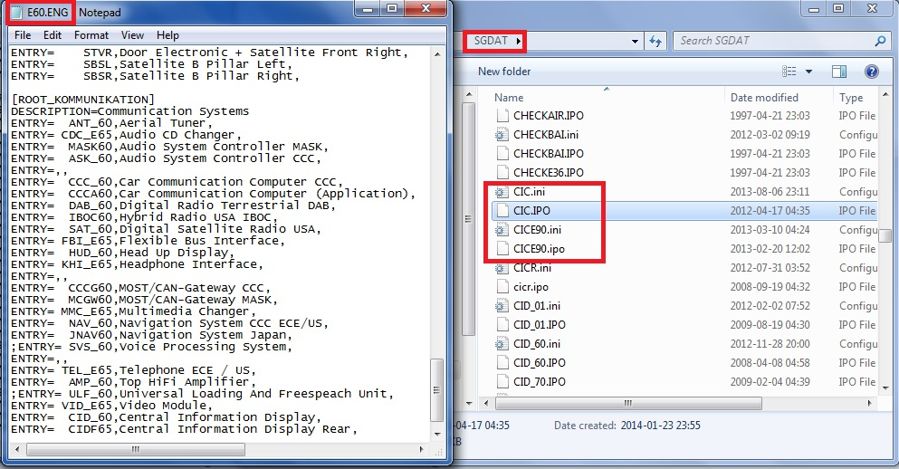This screenshot has height=469, width=899.
Task: Expand the address bar history dropdown
Action: (634, 41)
